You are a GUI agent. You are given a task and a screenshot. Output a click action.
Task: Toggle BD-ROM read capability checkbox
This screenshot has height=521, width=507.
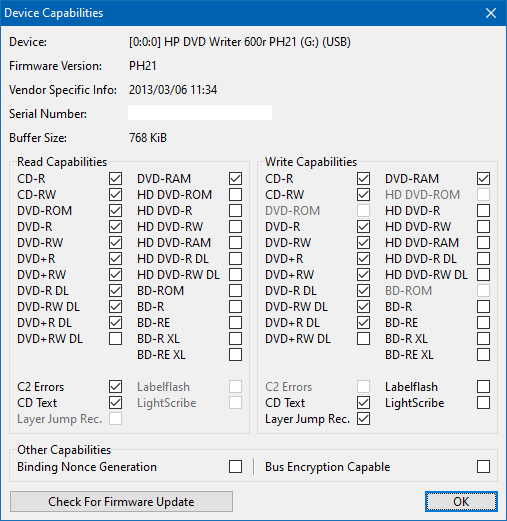pos(235,290)
